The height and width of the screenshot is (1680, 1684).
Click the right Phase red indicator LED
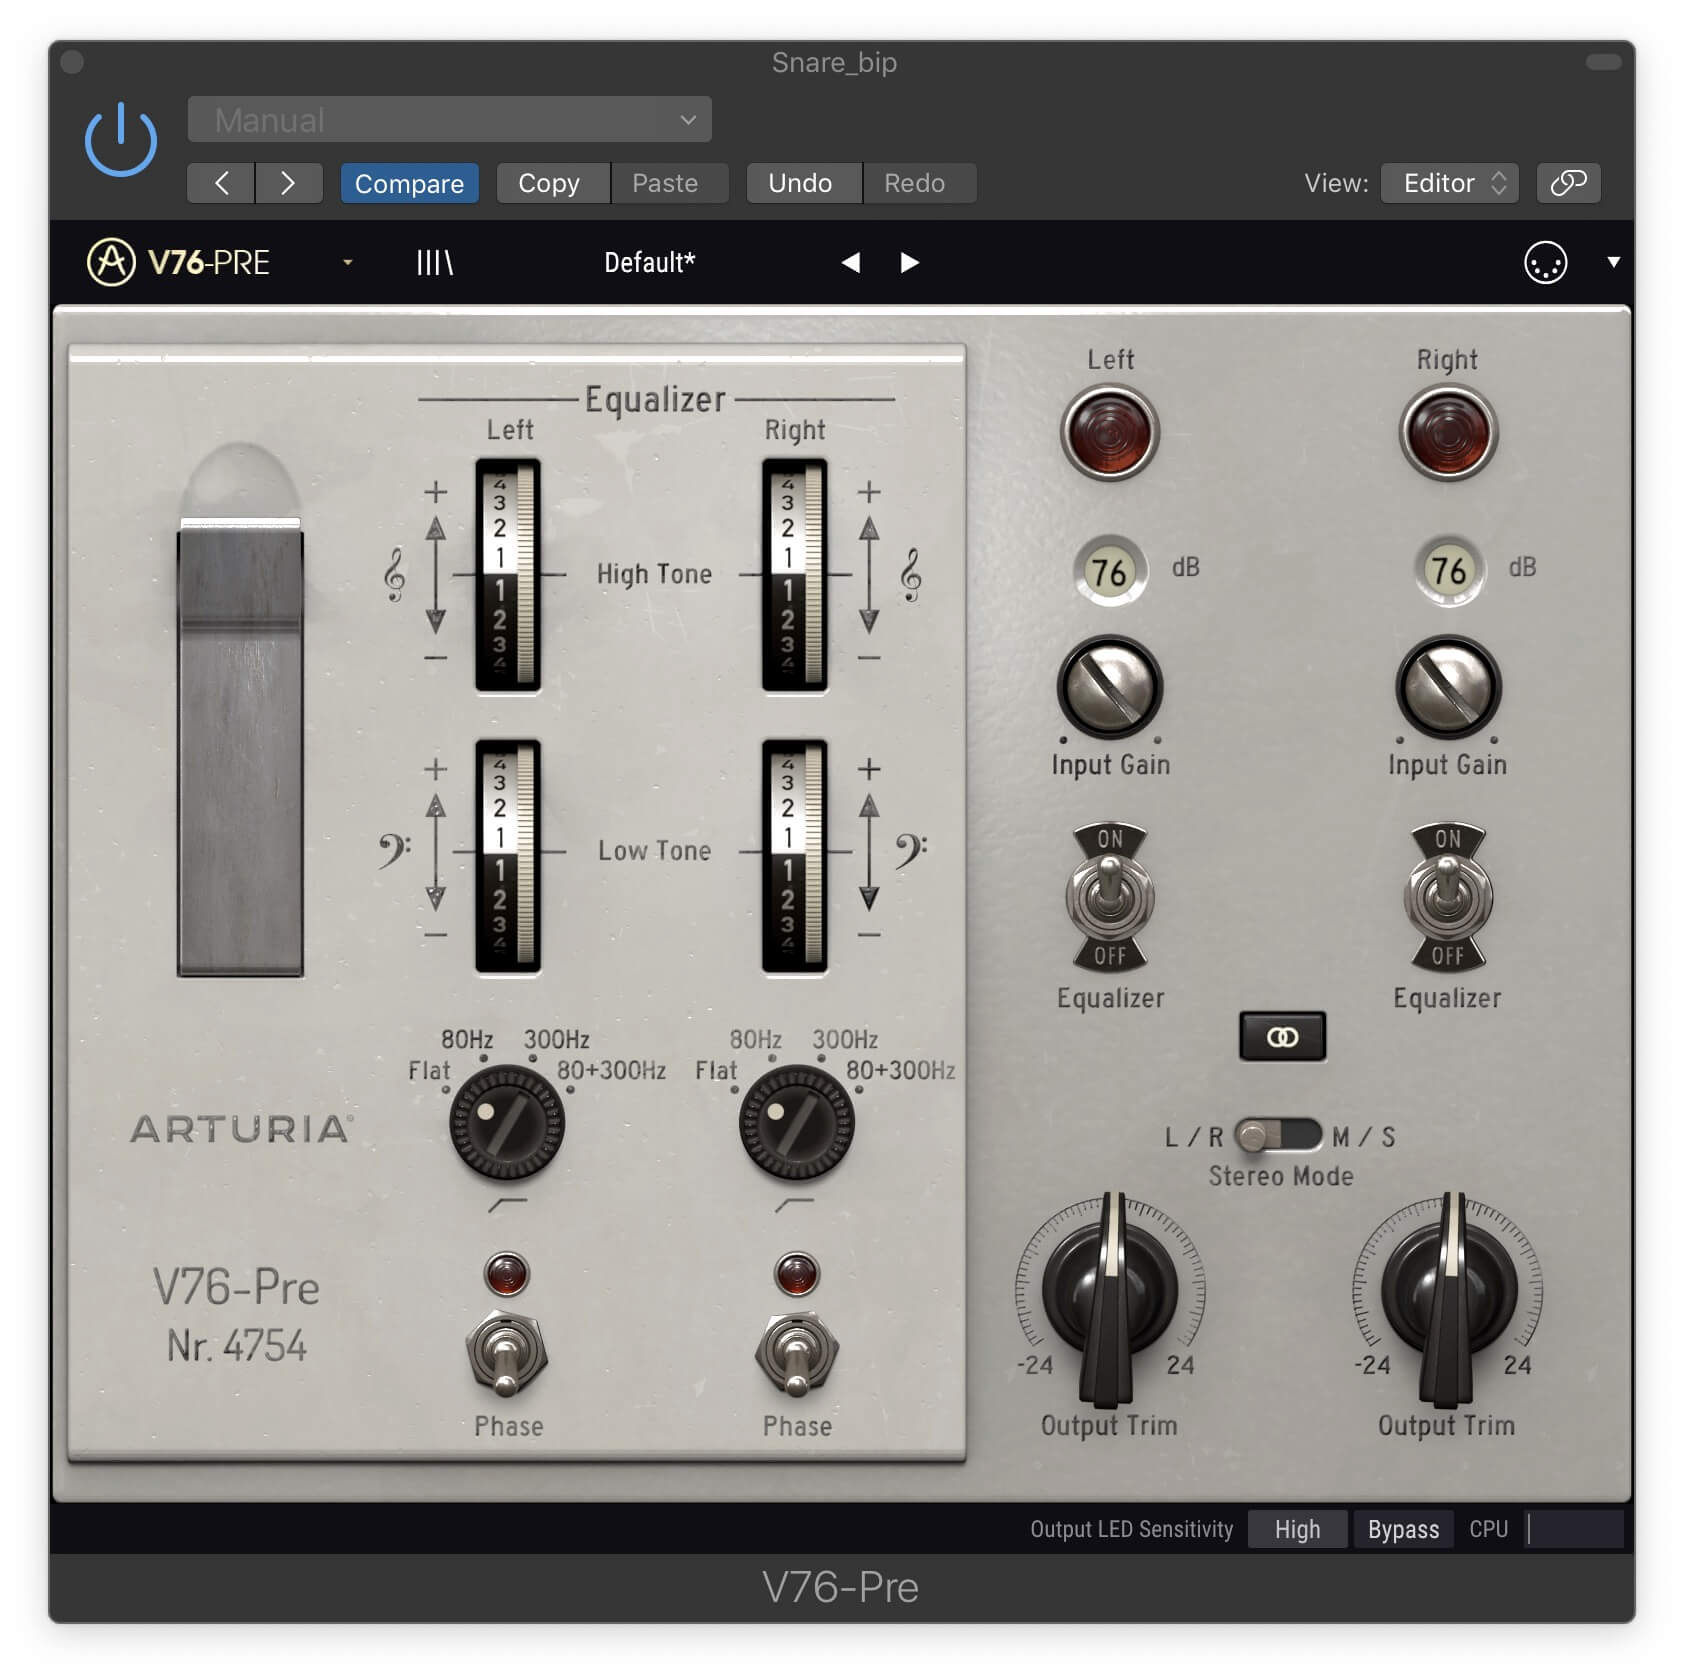pyautogui.click(x=797, y=1274)
